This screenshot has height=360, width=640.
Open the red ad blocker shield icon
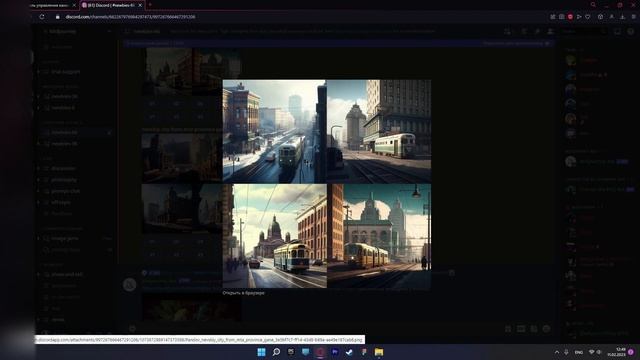point(570,17)
